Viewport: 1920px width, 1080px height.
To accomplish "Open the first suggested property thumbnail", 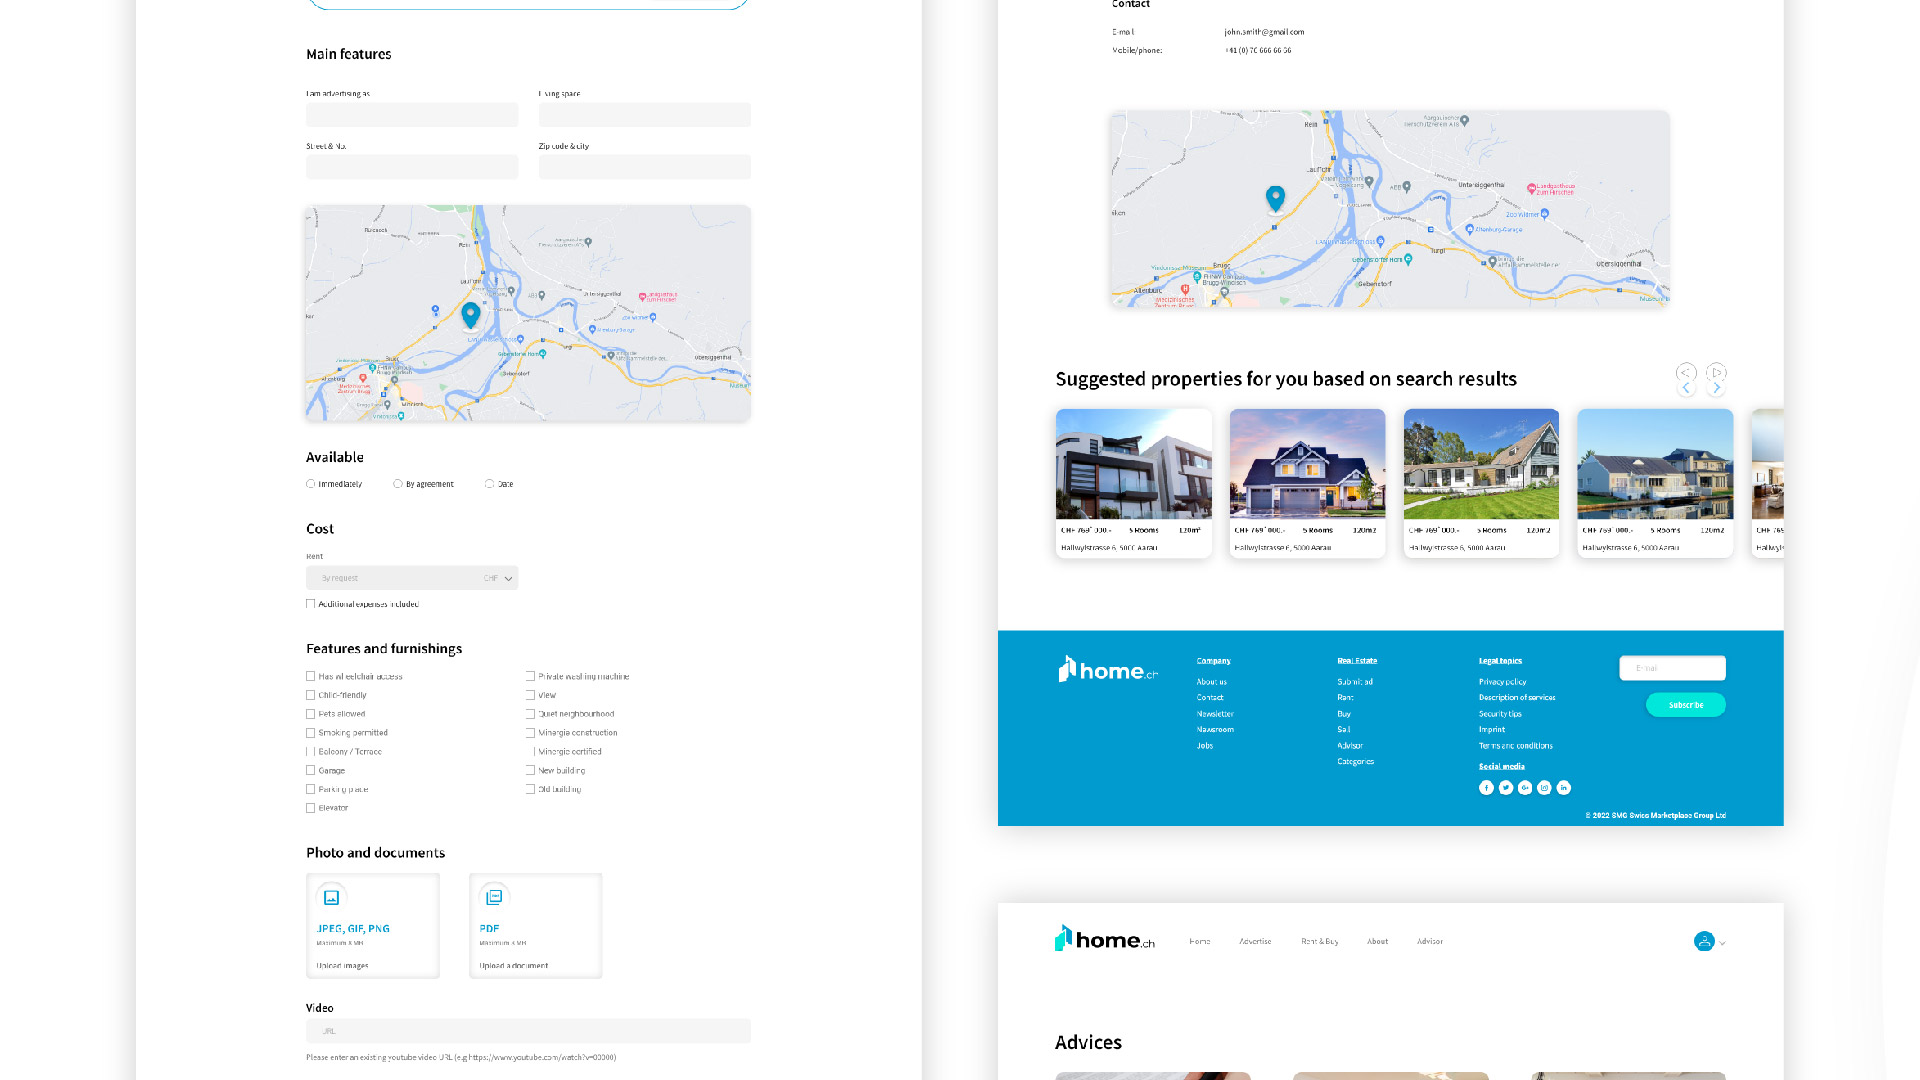I will [x=1133, y=465].
